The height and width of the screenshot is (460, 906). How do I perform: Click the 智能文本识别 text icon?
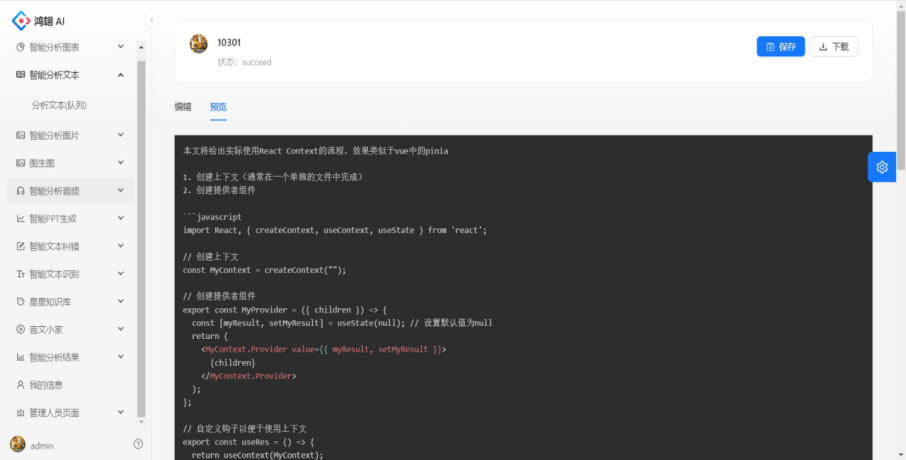pyautogui.click(x=20, y=274)
